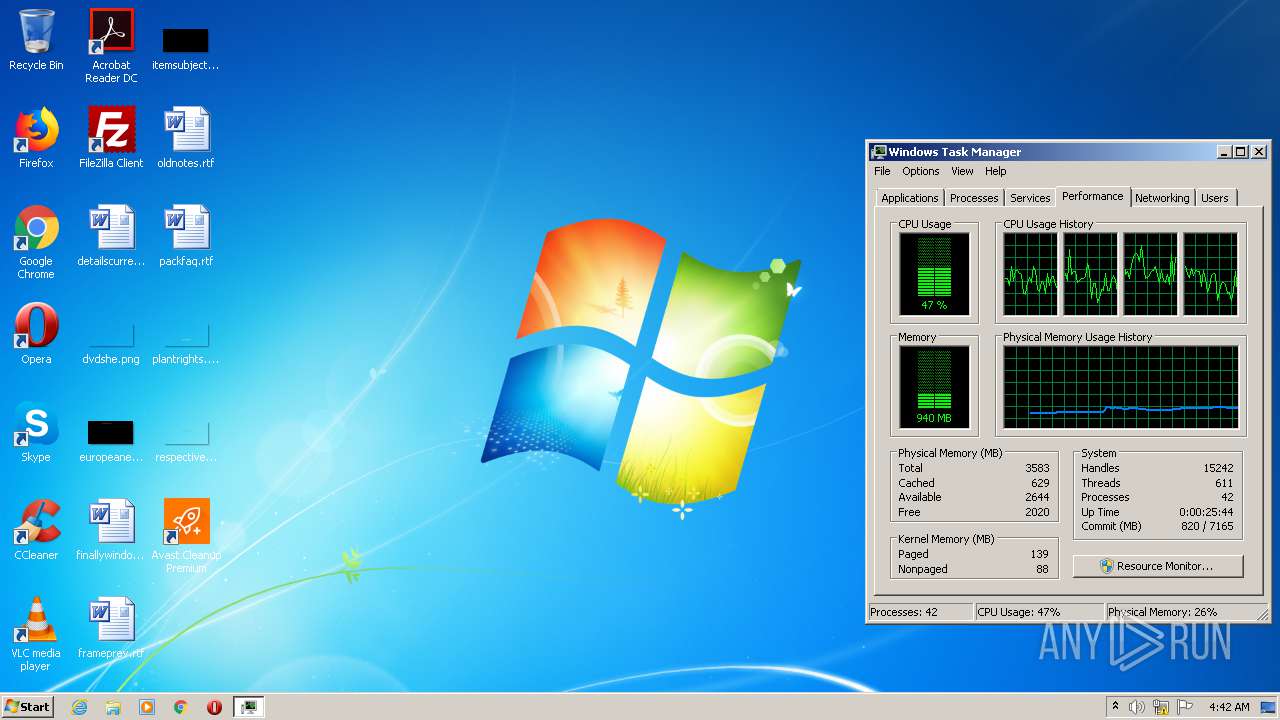The width and height of the screenshot is (1280, 720).
Task: Click Threads value 611
Action: (1224, 483)
